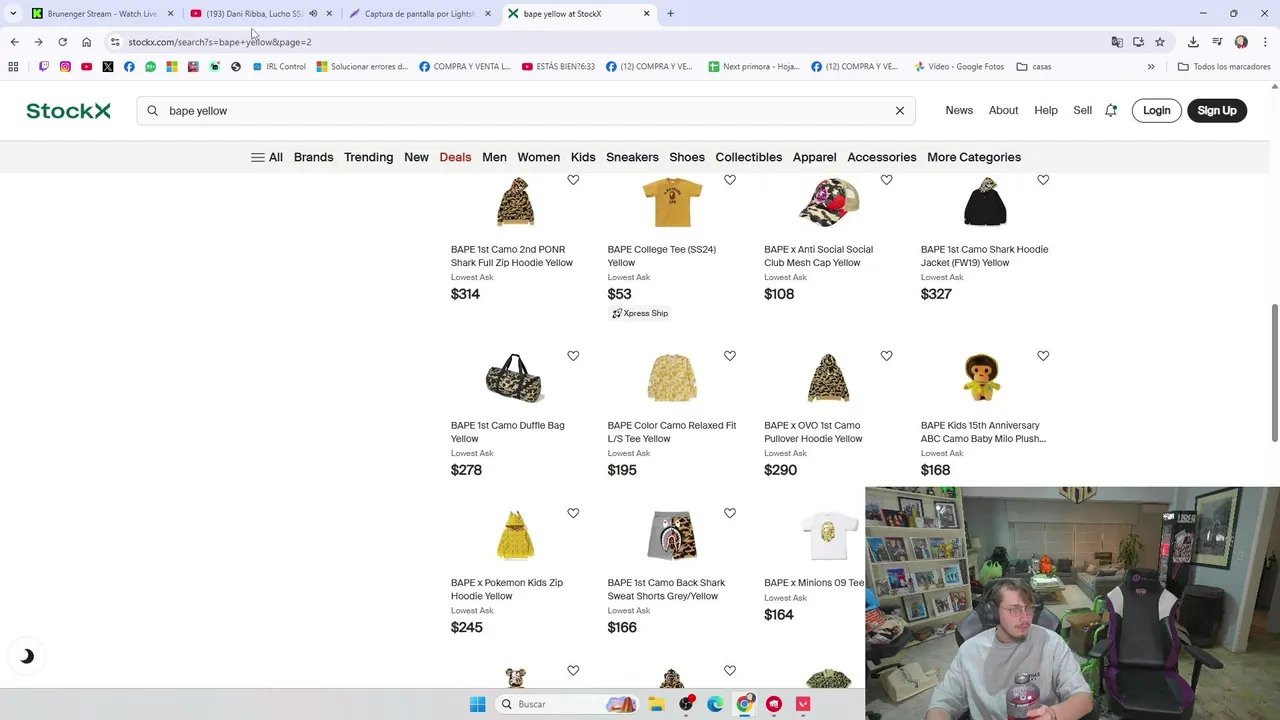Image resolution: width=1280 pixels, height=720 pixels.
Task: Open the Accessories category
Action: [x=881, y=157]
